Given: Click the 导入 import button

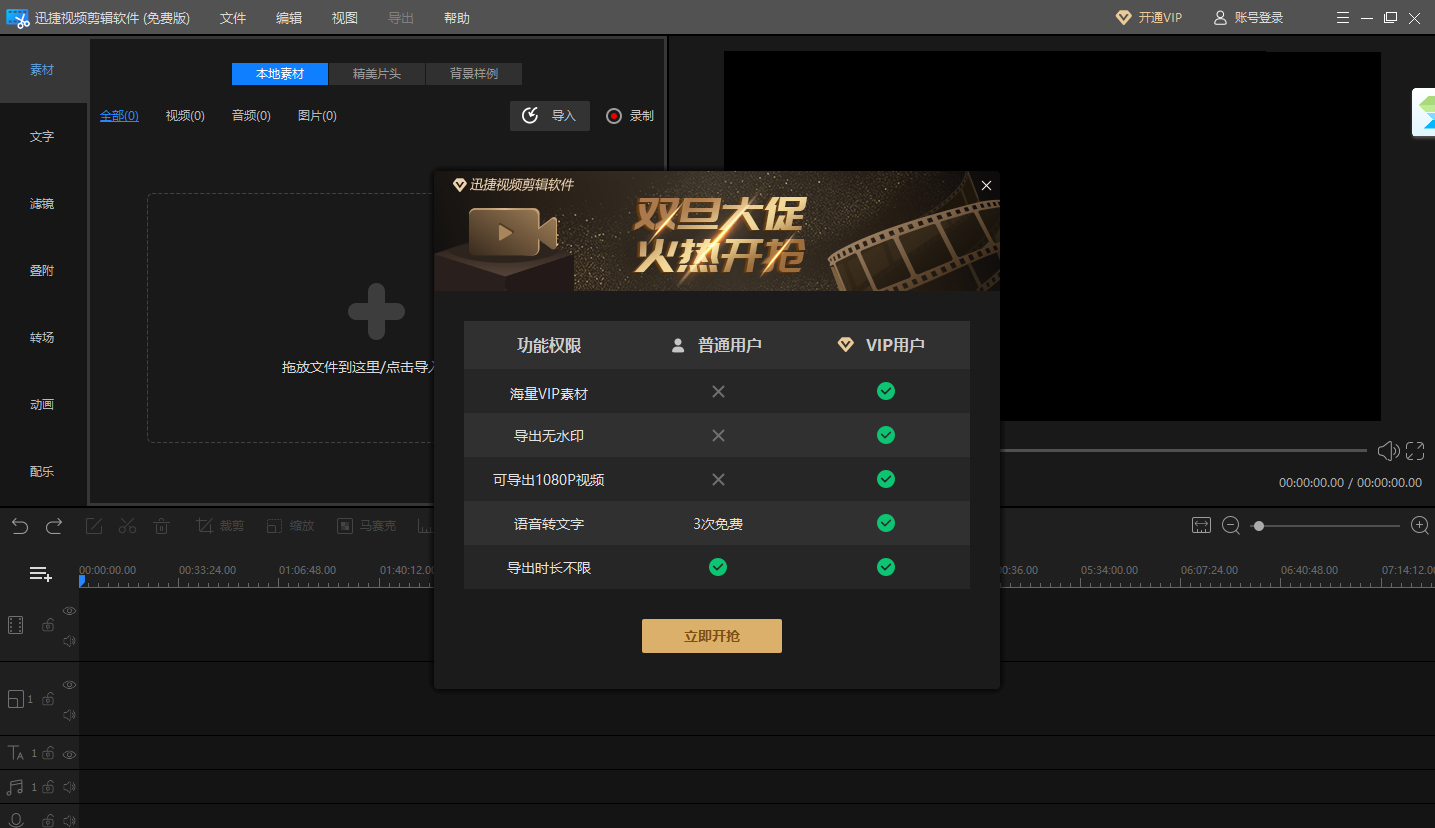Looking at the screenshot, I should 550,116.
